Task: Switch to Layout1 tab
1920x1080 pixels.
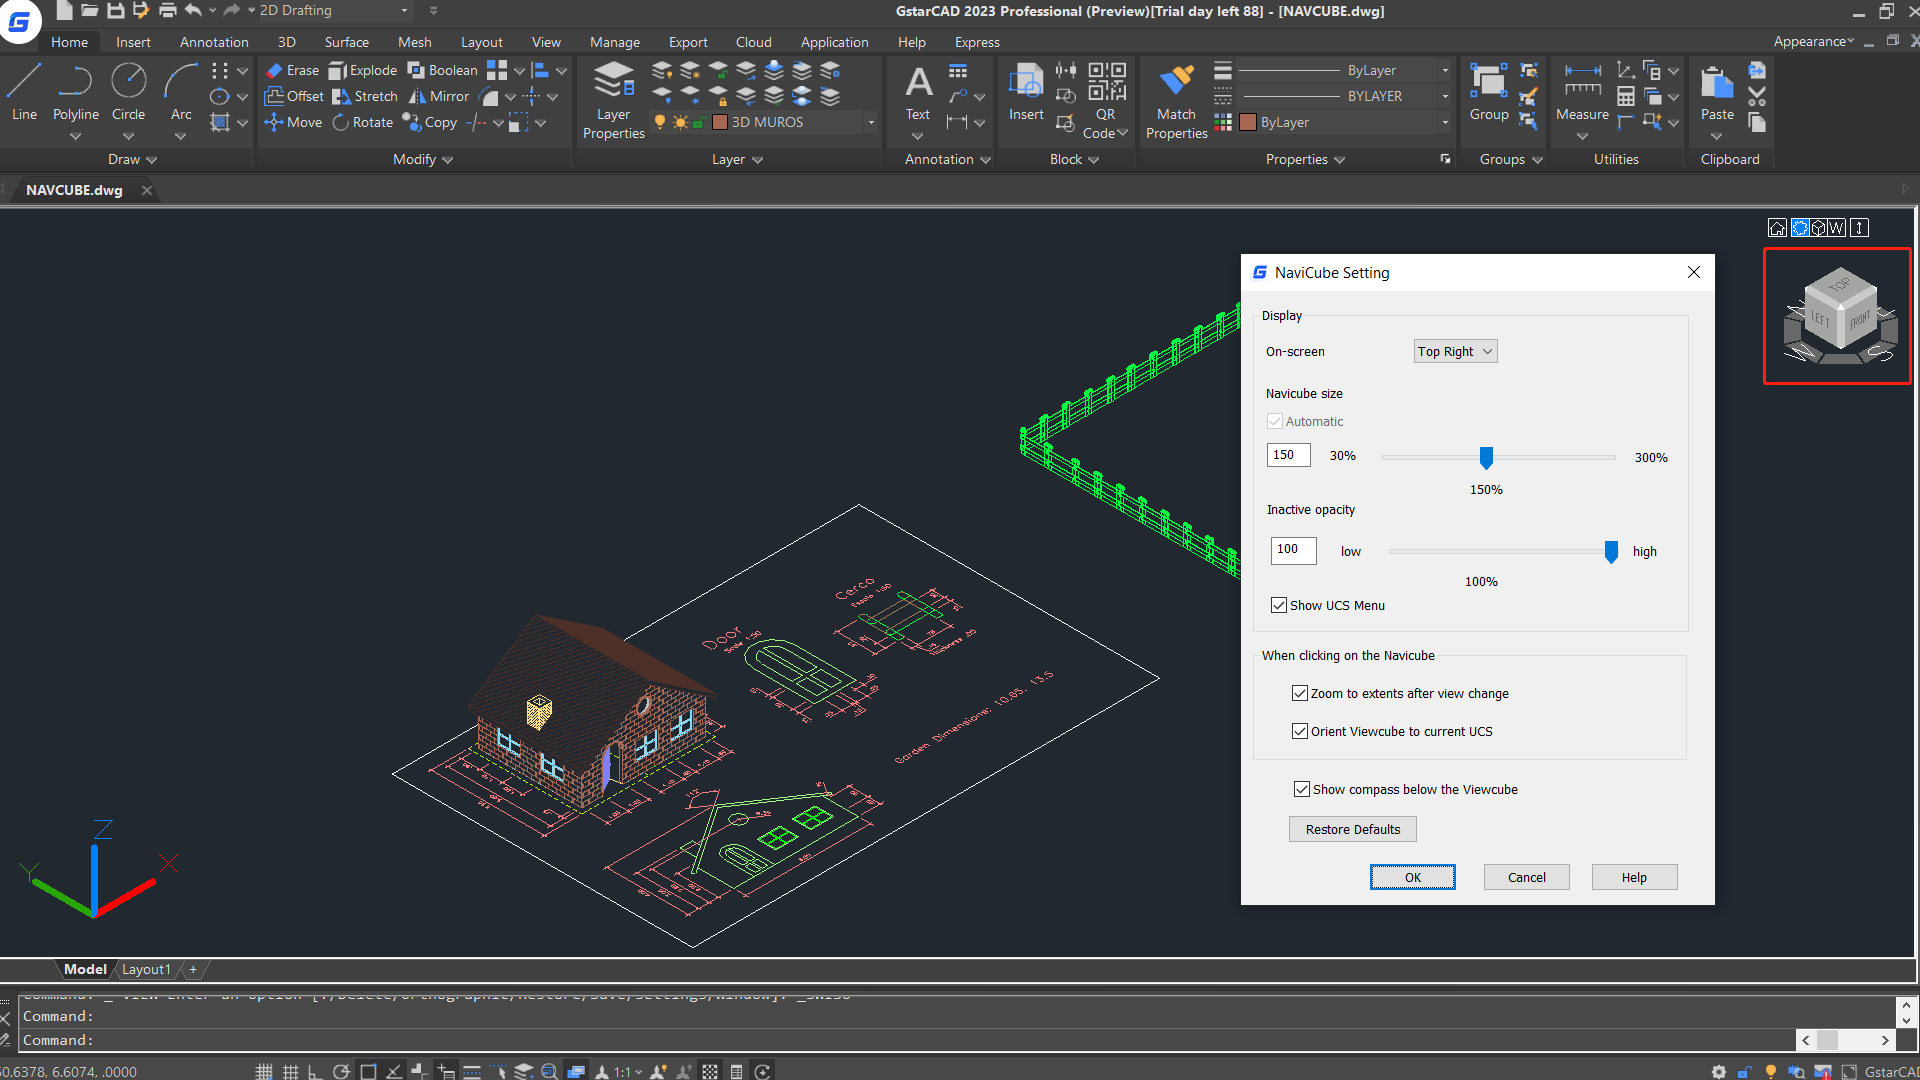Action: [x=146, y=969]
